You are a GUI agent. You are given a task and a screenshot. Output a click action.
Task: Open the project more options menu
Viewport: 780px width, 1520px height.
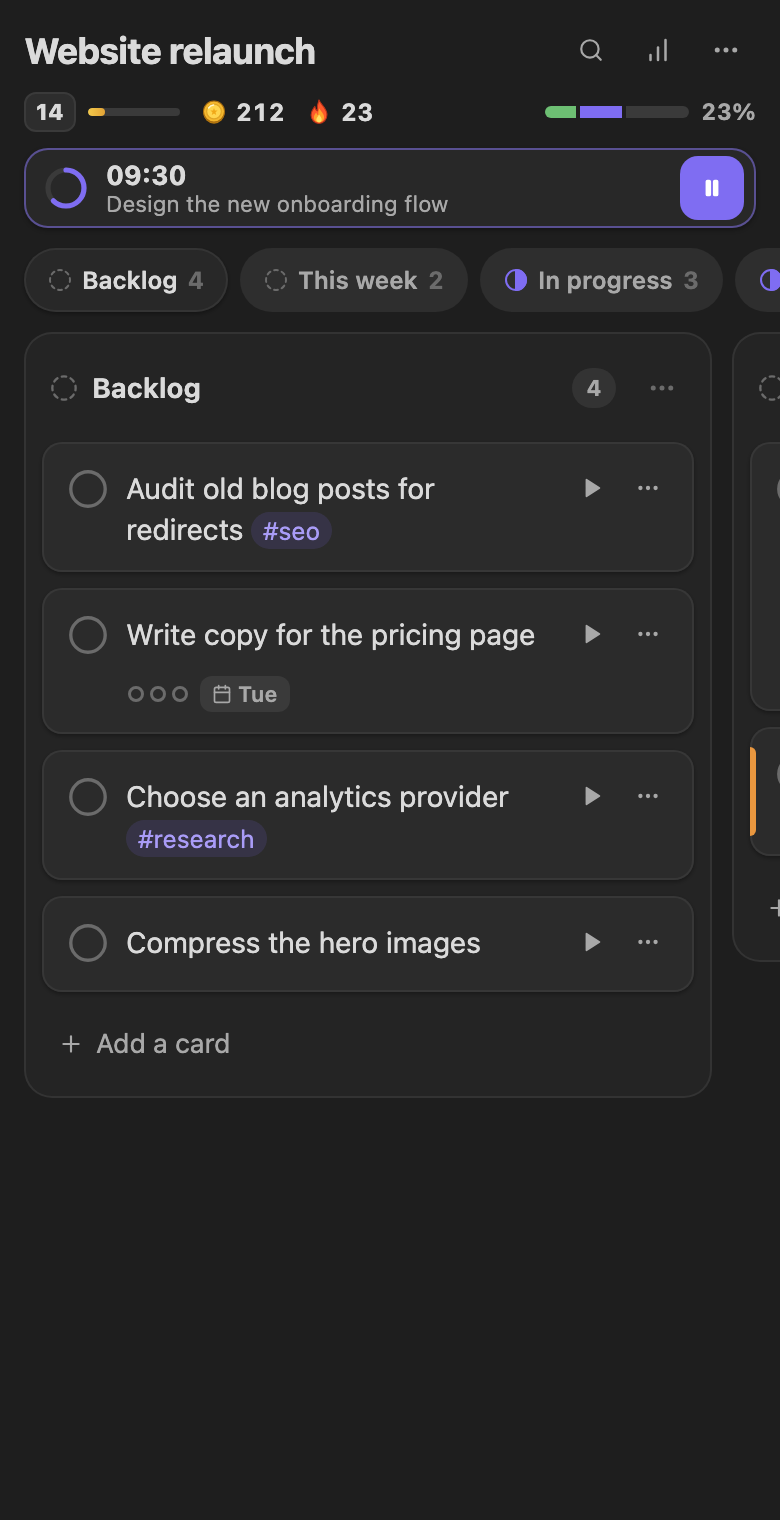(726, 51)
